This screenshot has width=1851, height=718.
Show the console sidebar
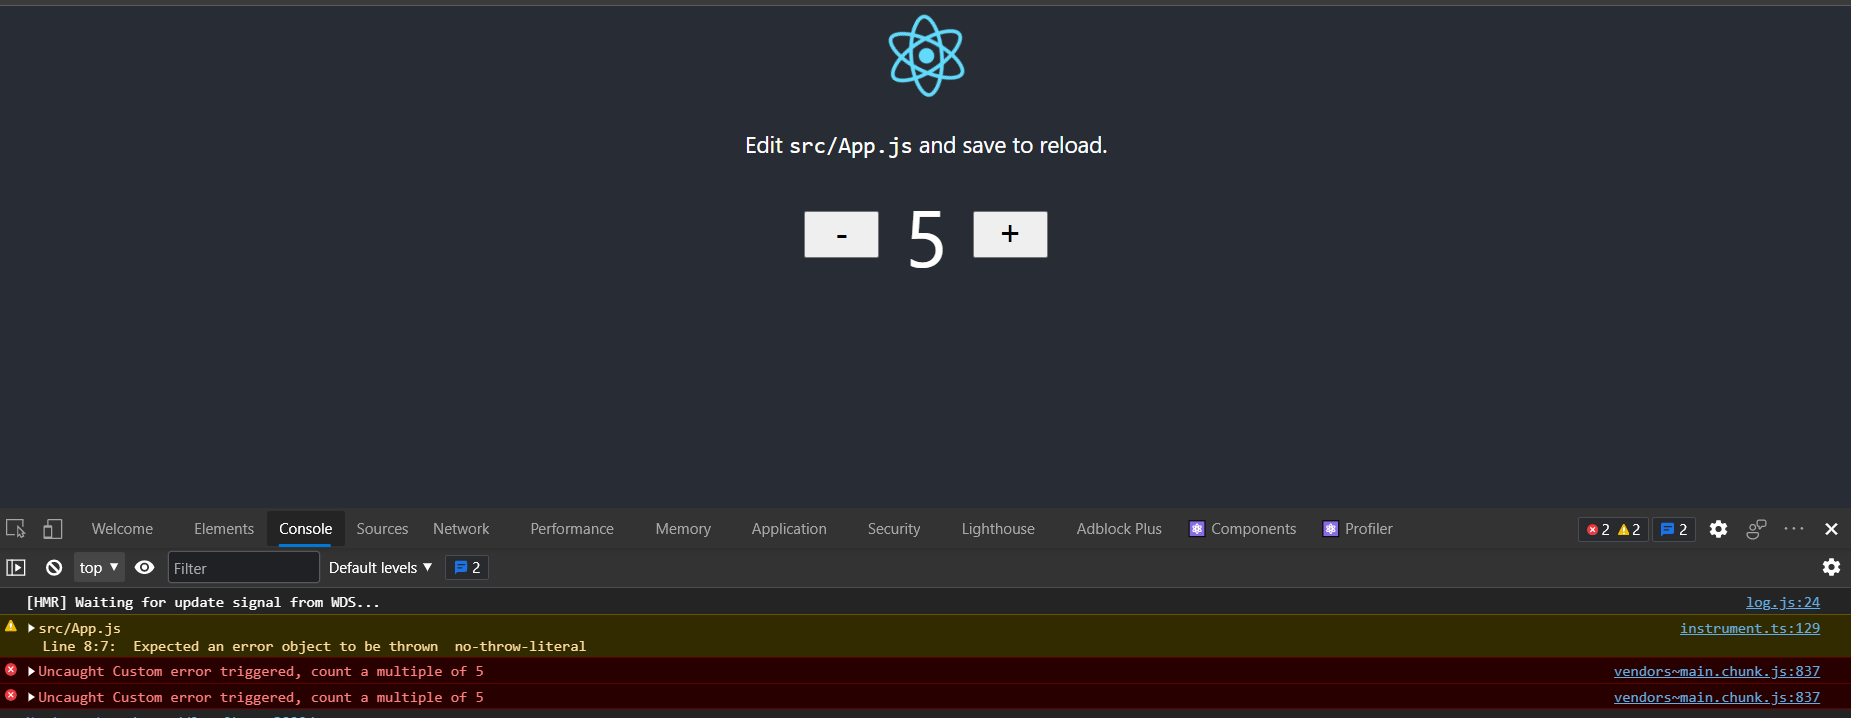click(x=16, y=567)
